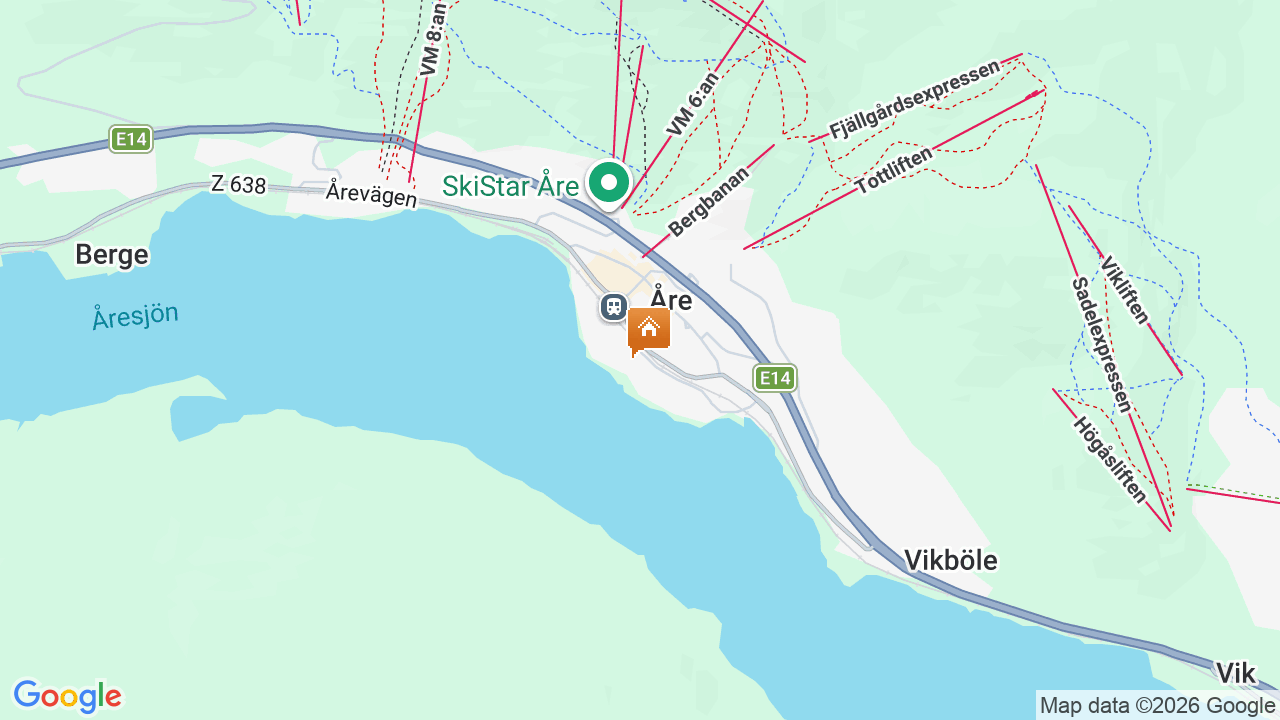The height and width of the screenshot is (720, 1280).
Task: Click the Åre train station icon
Action: (x=614, y=307)
